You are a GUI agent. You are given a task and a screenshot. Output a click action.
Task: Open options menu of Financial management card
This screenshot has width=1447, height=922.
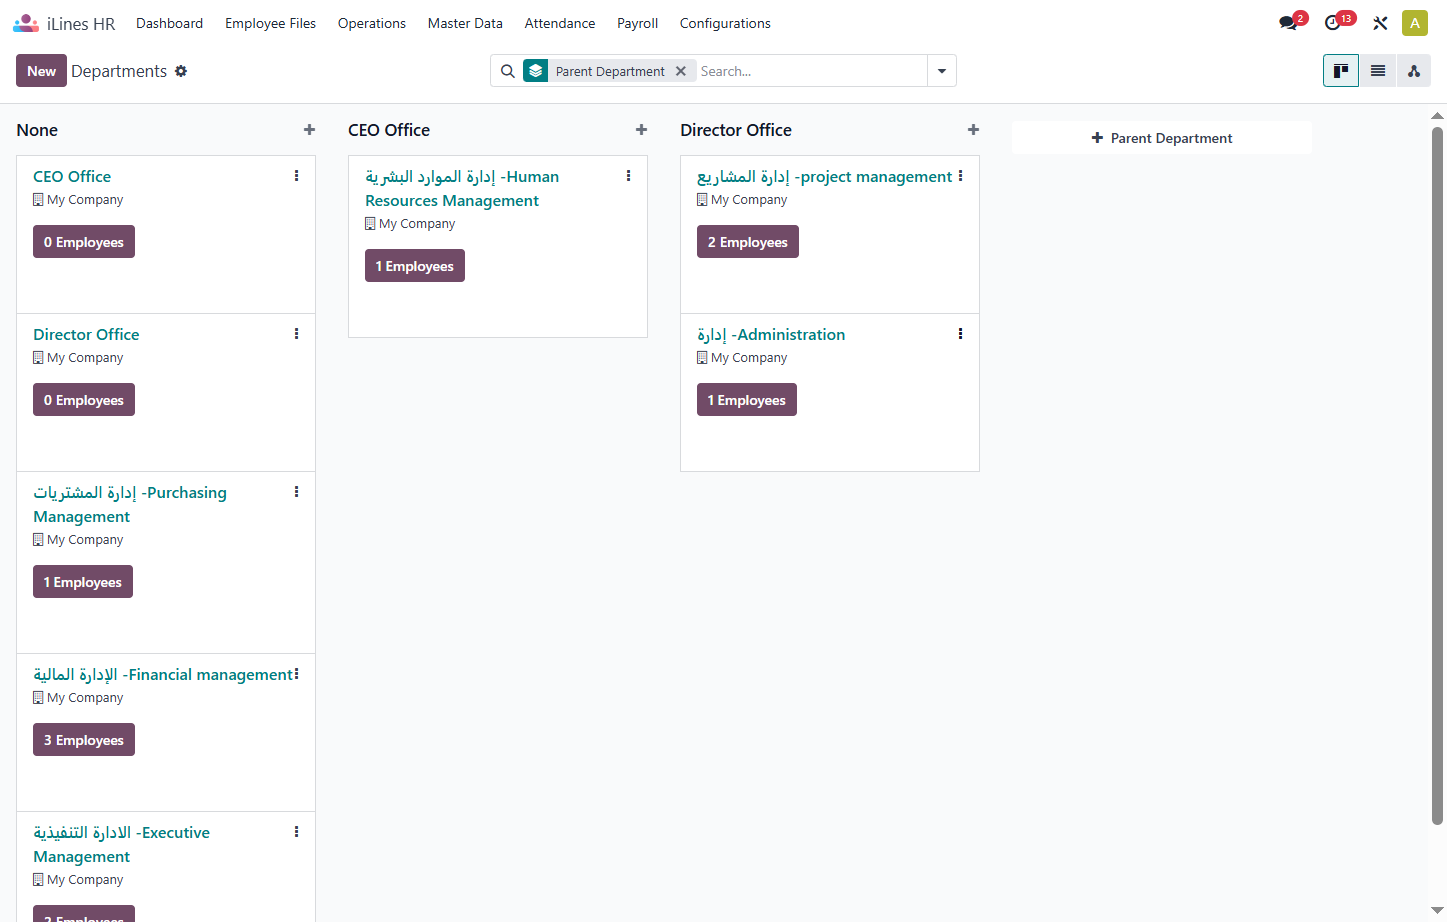(296, 674)
